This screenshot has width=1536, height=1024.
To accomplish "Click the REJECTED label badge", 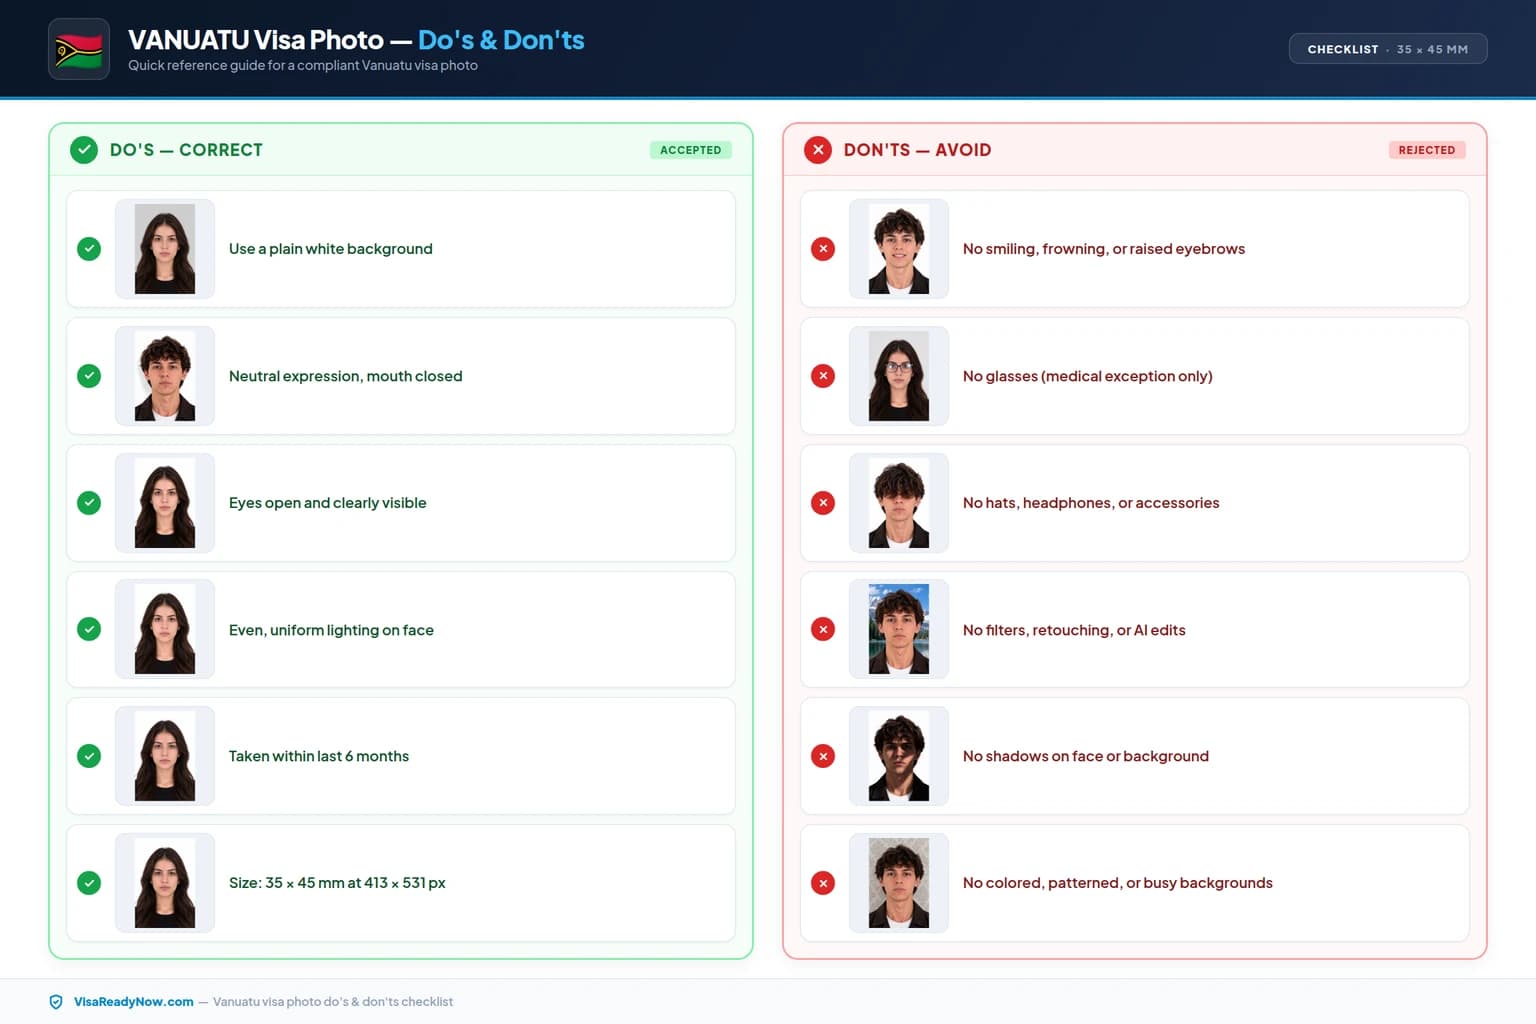I will 1427,150.
